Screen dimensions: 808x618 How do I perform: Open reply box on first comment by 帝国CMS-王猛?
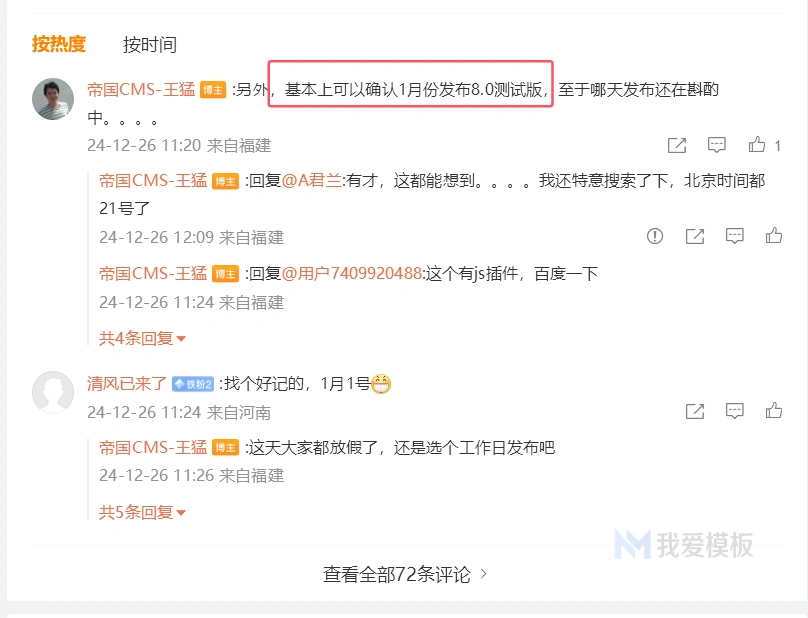716,145
